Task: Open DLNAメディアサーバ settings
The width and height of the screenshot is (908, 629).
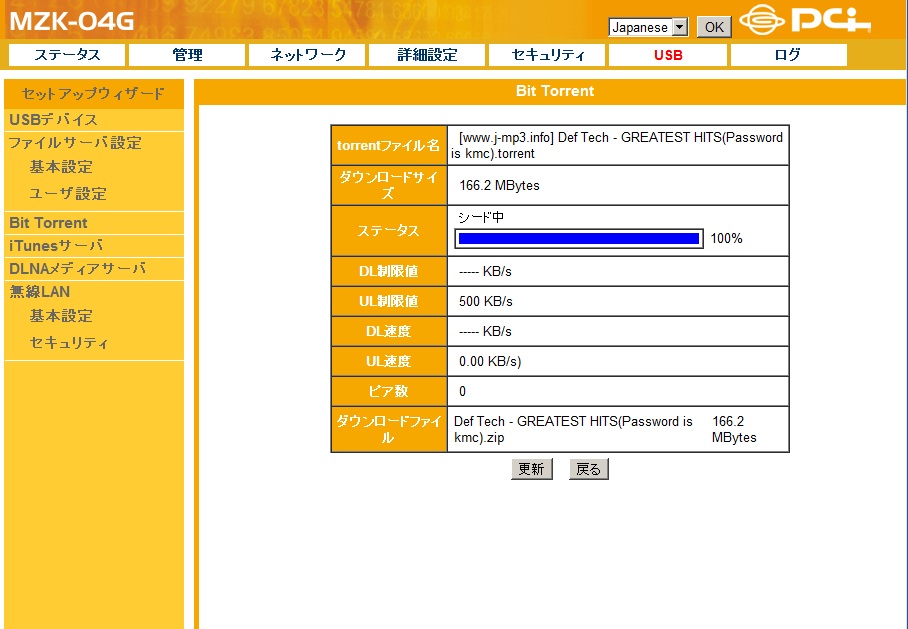Action: [x=77, y=269]
